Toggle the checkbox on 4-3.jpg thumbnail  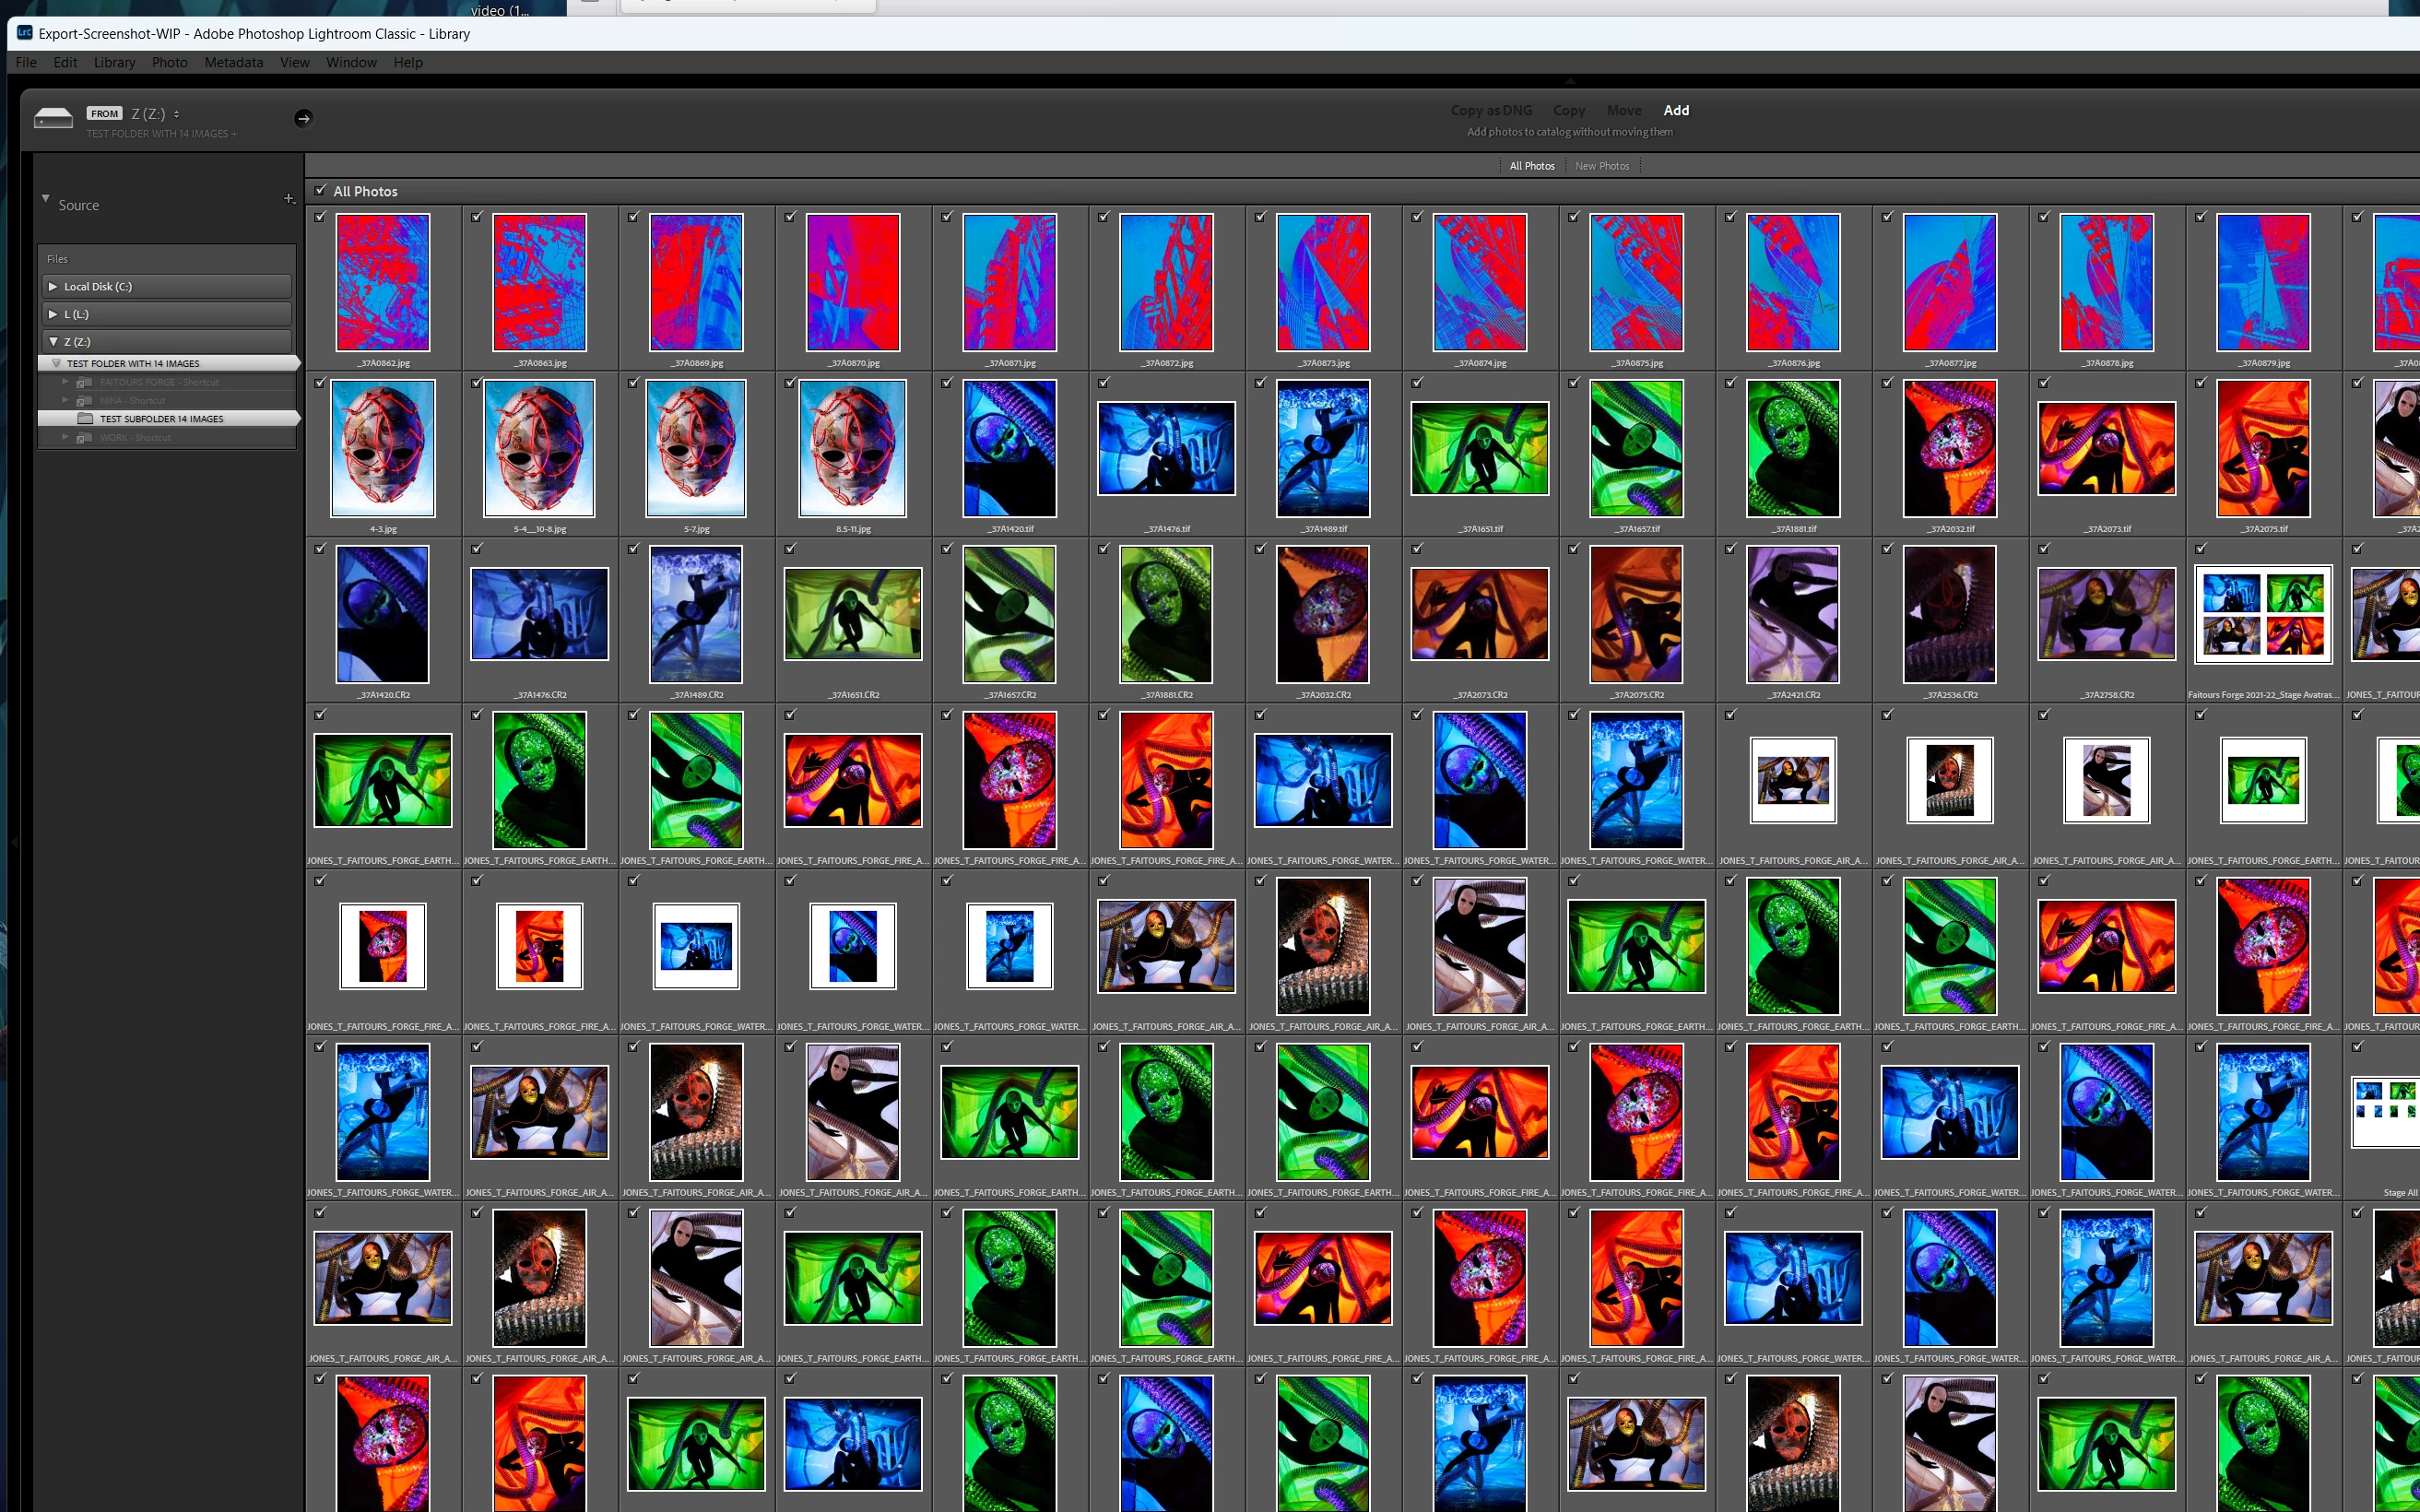click(x=320, y=383)
